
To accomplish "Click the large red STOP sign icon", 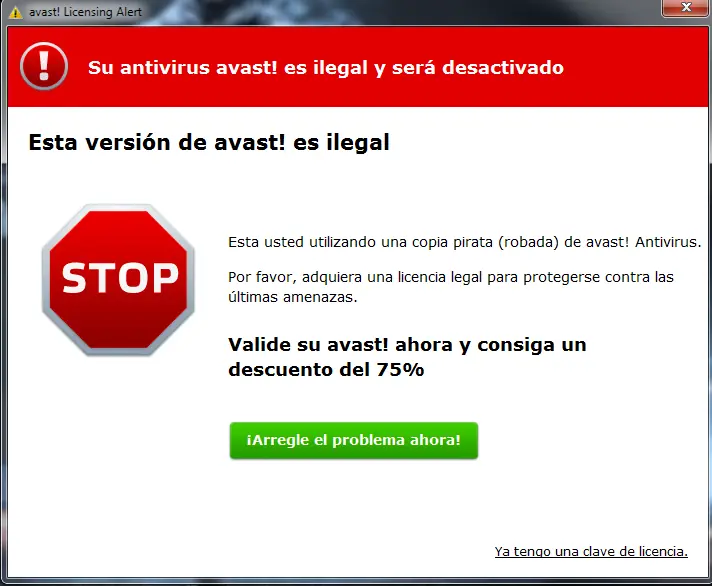I will (118, 279).
